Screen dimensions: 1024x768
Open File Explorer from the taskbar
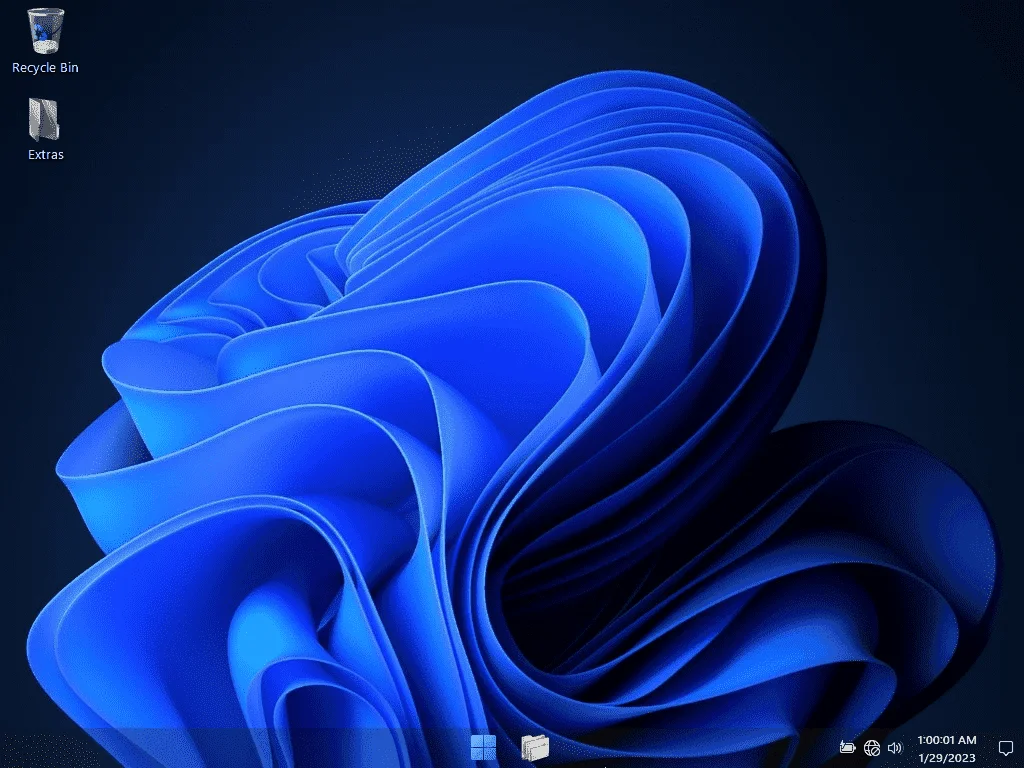point(535,747)
